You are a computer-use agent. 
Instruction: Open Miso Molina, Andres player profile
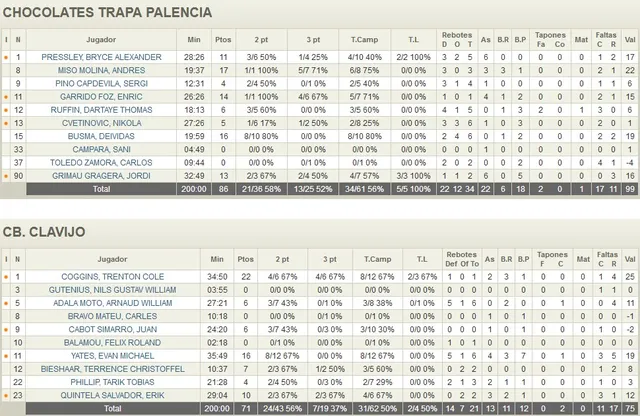pos(101,71)
